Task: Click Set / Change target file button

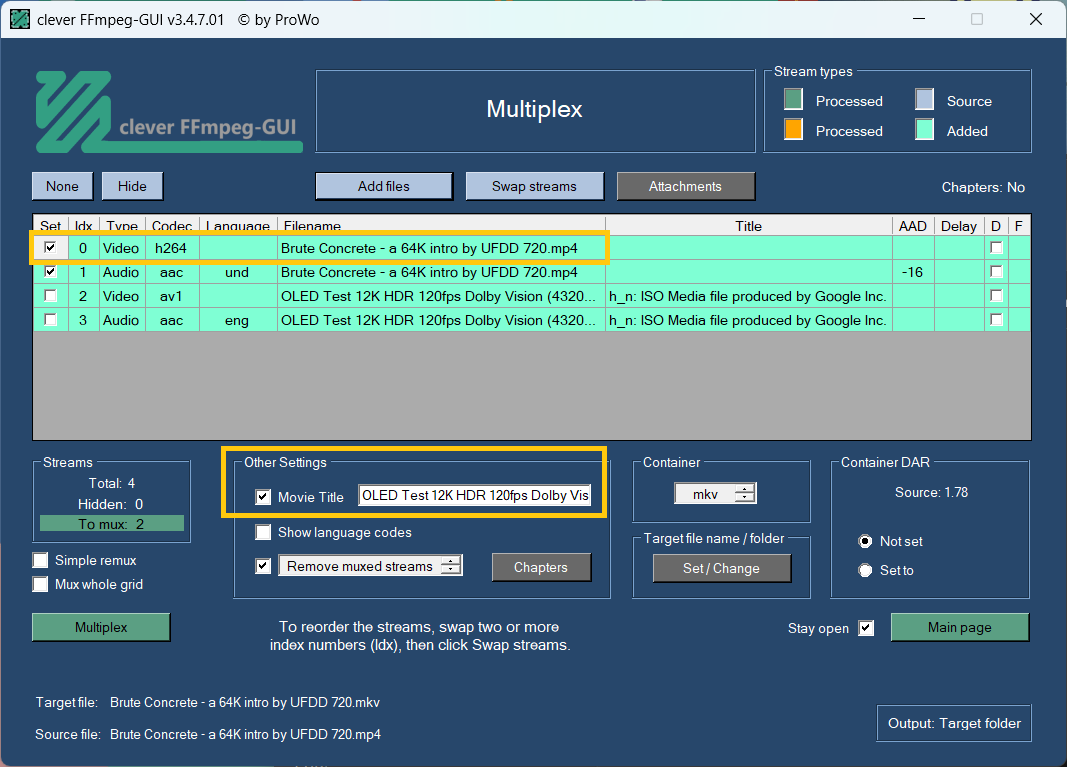Action: (721, 568)
